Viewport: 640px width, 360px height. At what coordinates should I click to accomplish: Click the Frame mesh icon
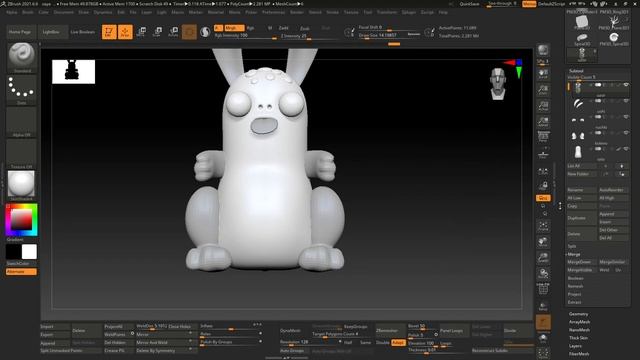click(543, 226)
